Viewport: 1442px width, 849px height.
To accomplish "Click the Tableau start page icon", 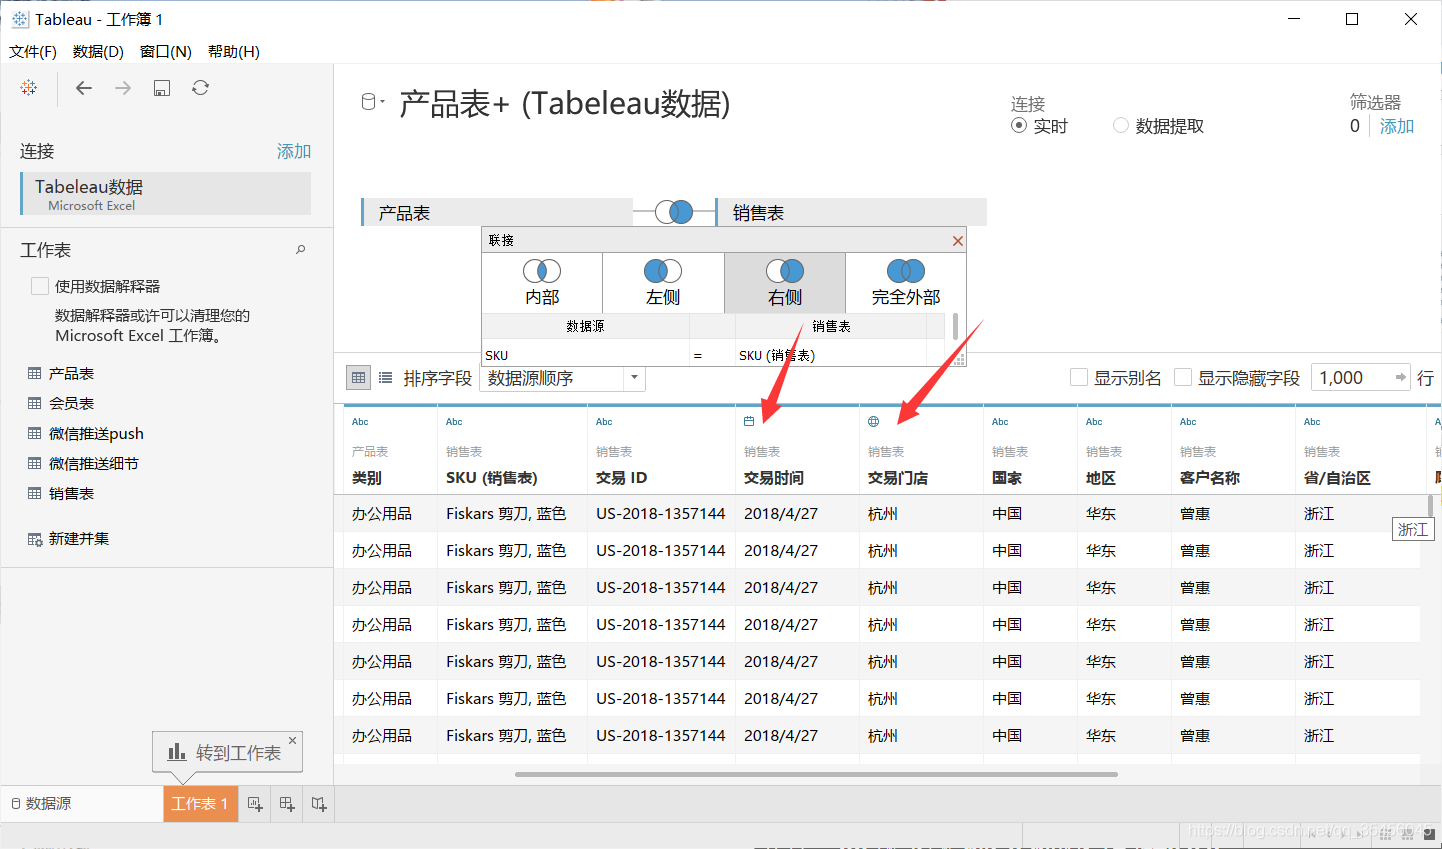I will tap(29, 88).
